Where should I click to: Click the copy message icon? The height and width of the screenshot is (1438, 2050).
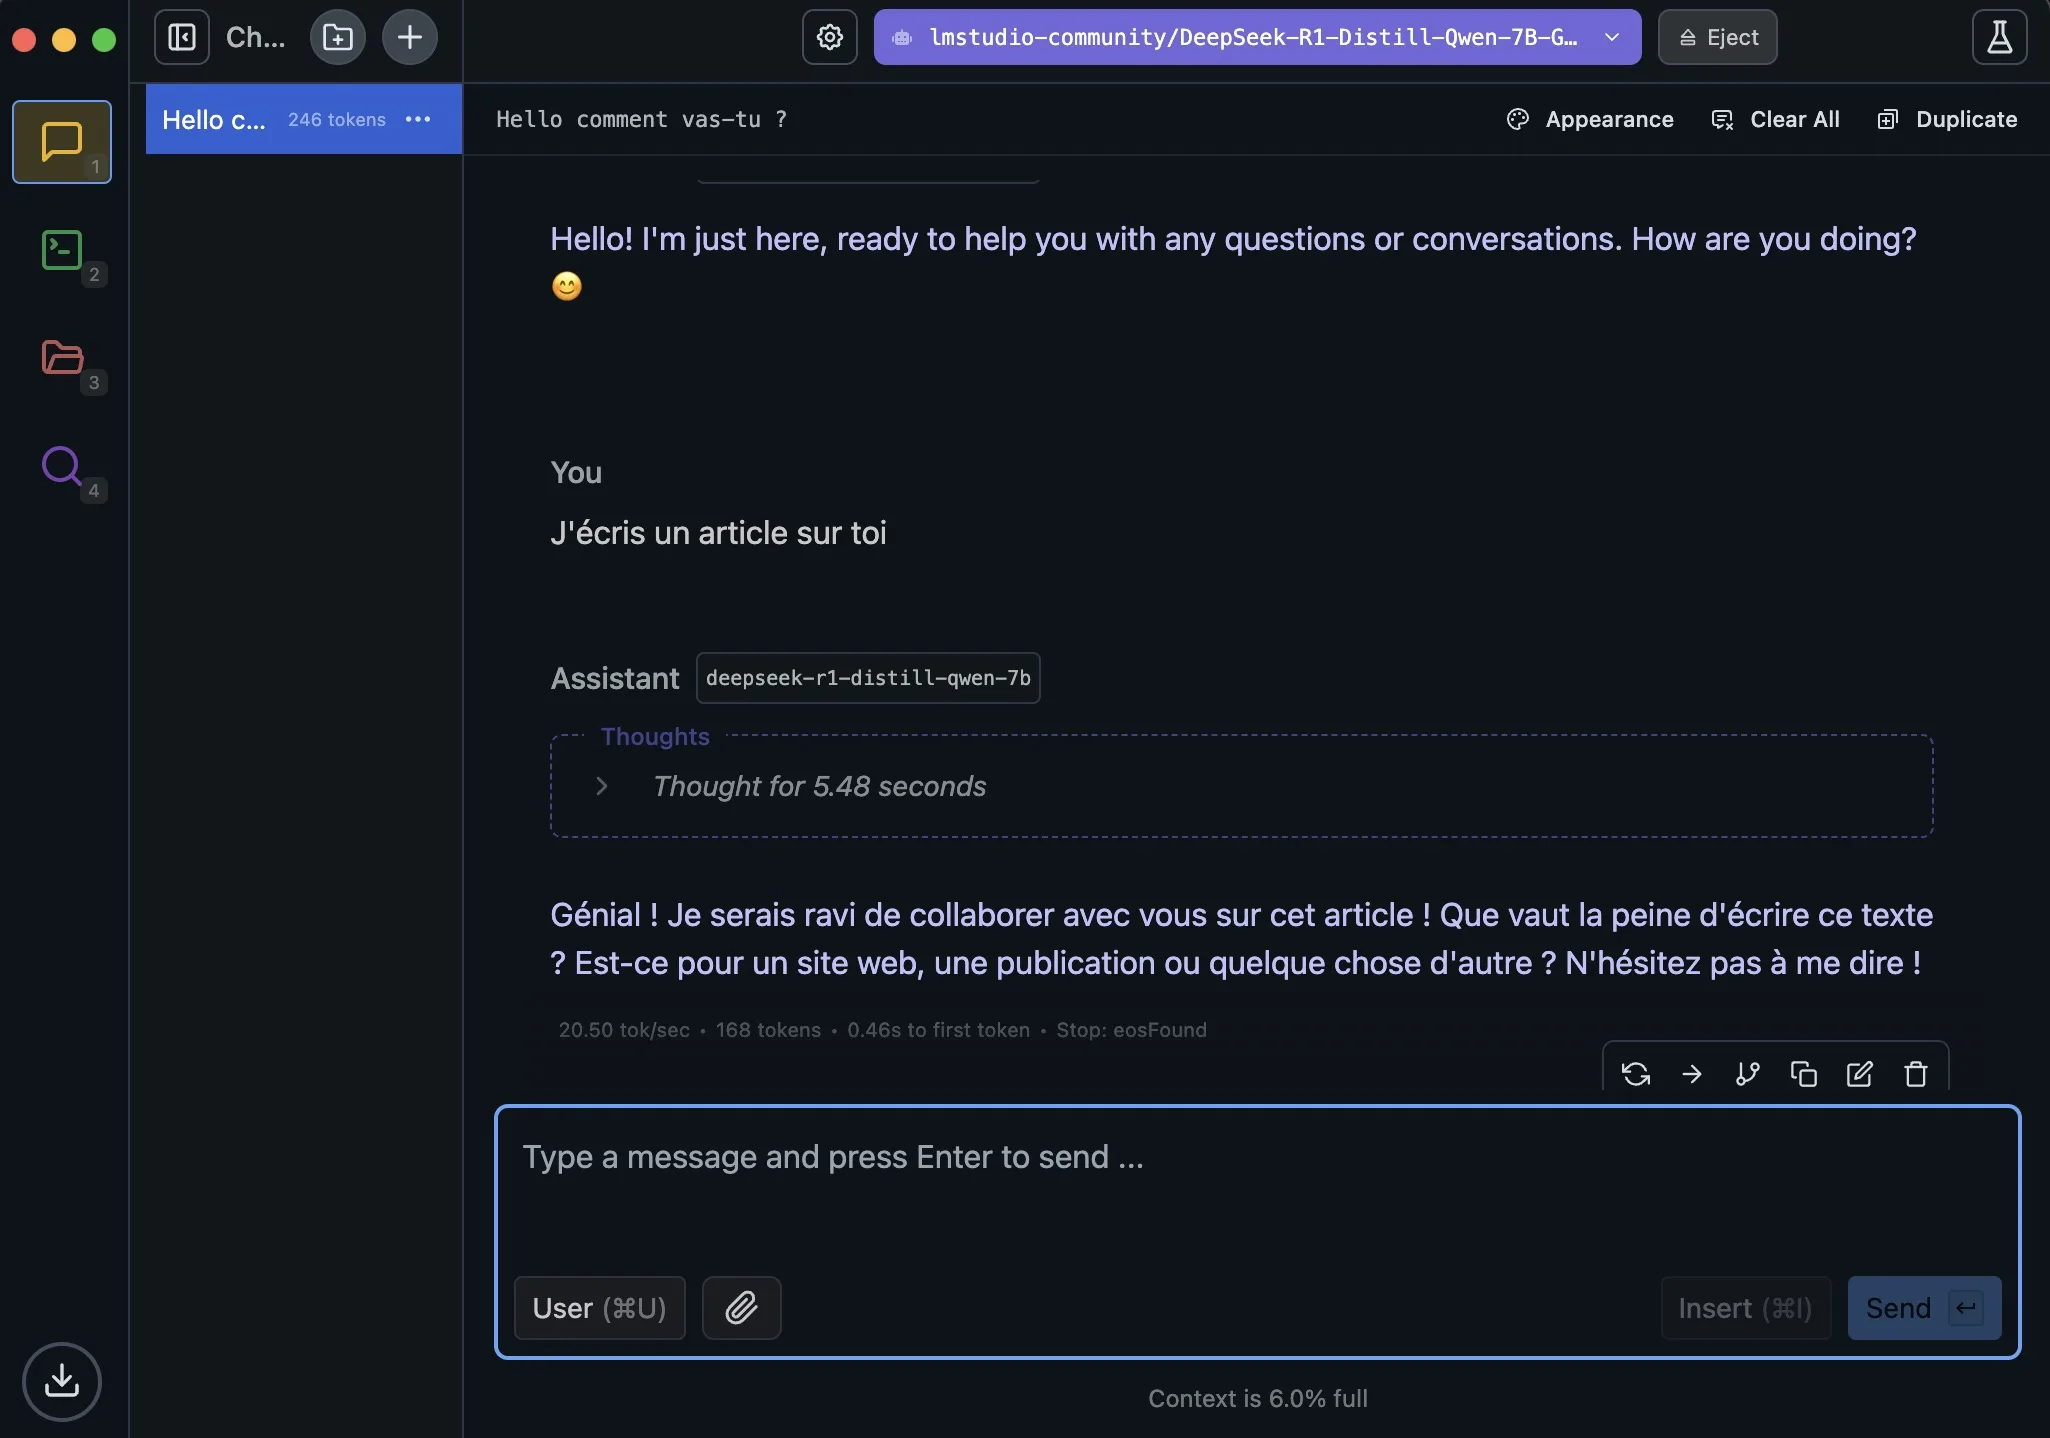[1804, 1073]
